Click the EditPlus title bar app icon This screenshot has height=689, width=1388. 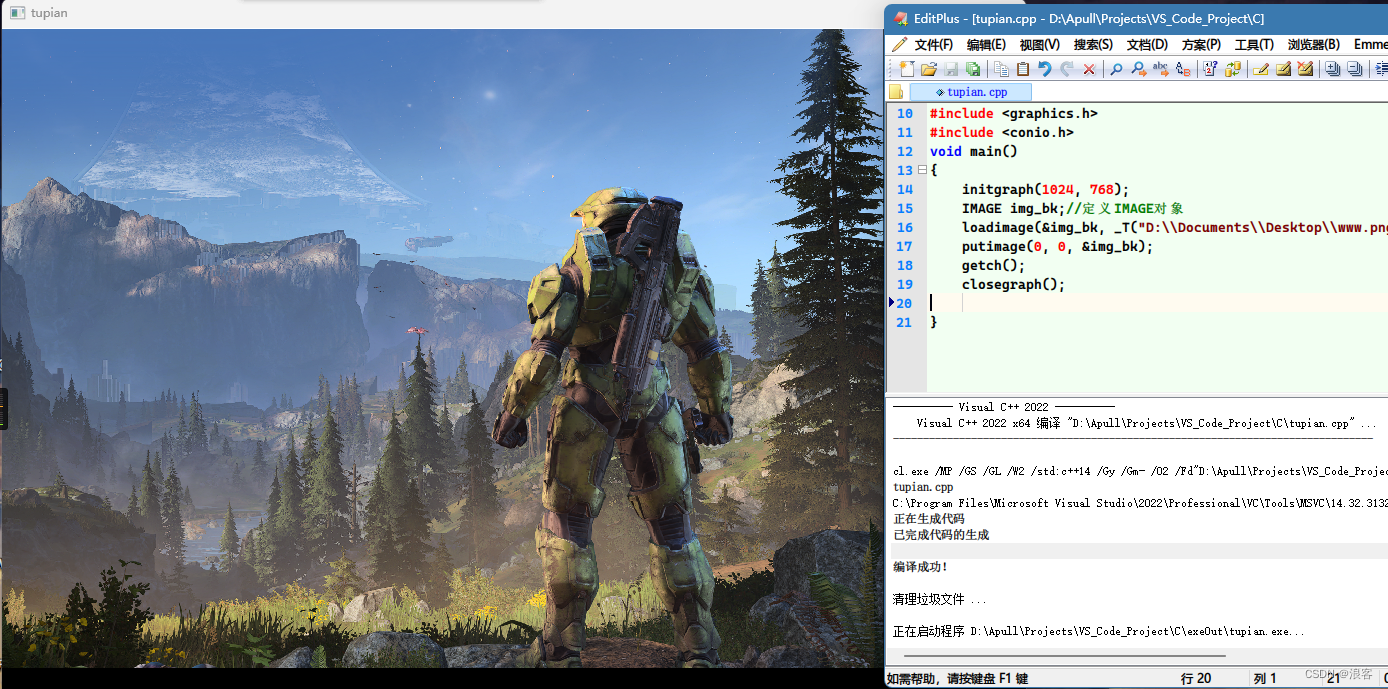[x=900, y=18]
